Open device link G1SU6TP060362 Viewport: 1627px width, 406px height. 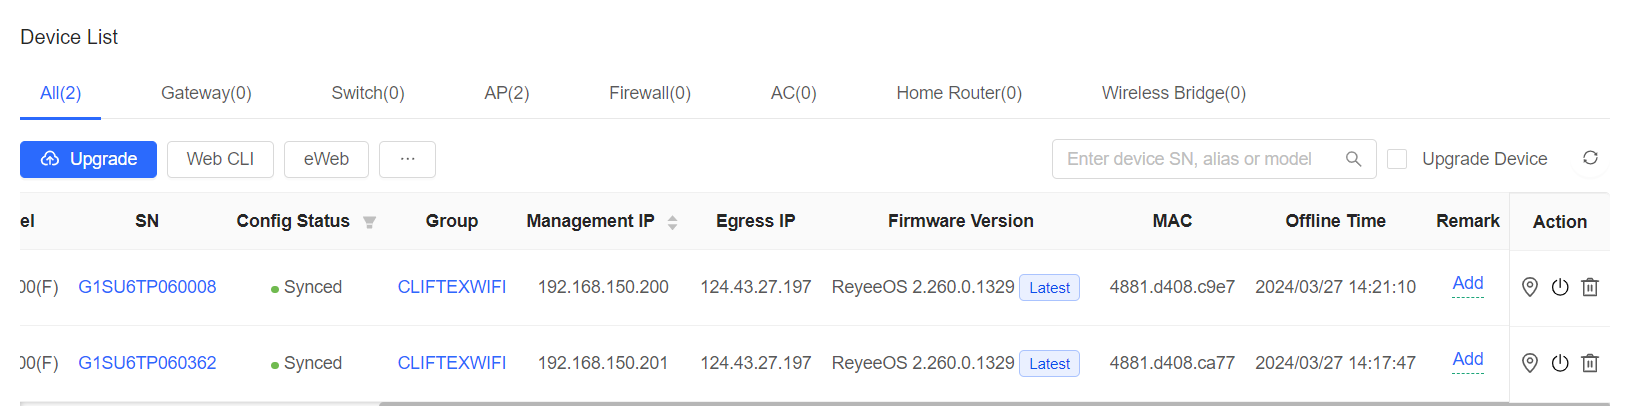pyautogui.click(x=147, y=363)
